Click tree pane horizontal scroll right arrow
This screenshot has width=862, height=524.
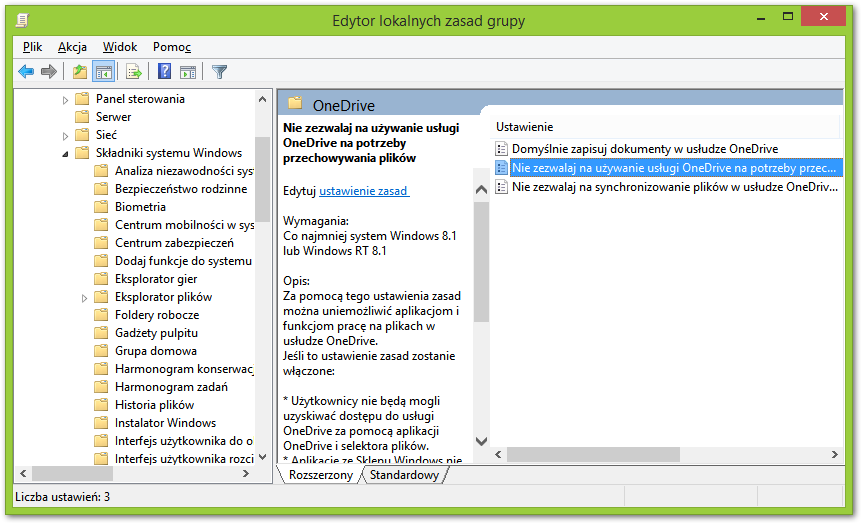(x=246, y=473)
